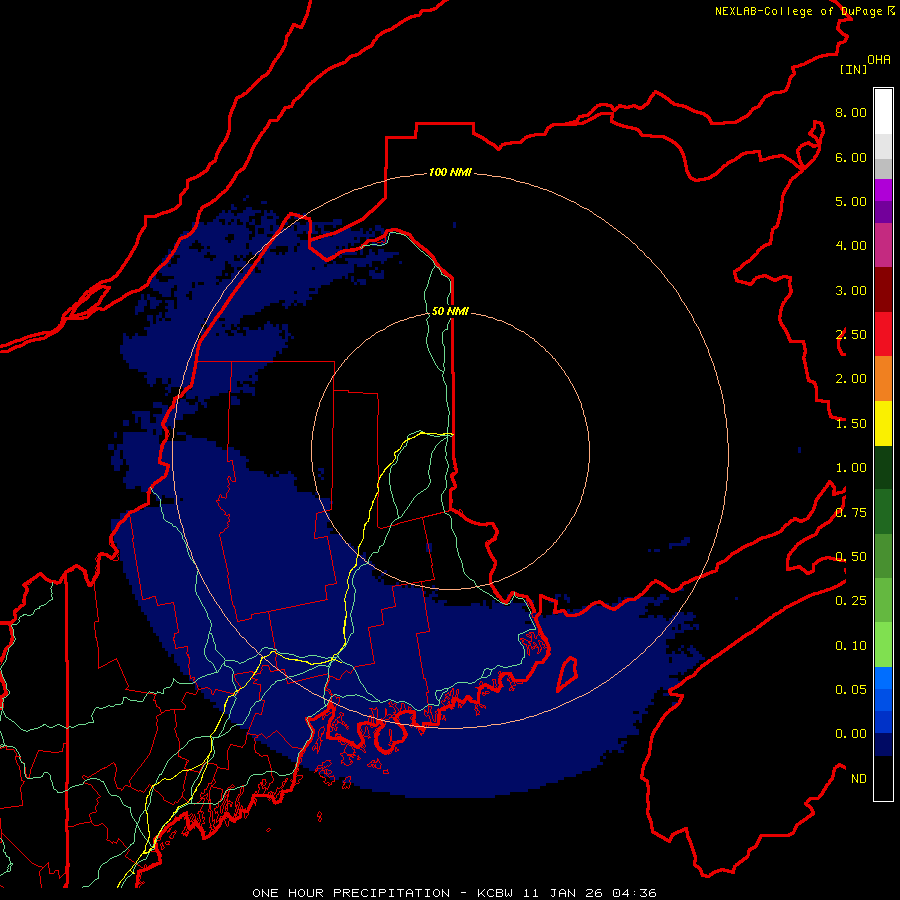Screen dimensions: 900x900
Task: Pick the white swatch beside 8.00
Action: [x=883, y=112]
